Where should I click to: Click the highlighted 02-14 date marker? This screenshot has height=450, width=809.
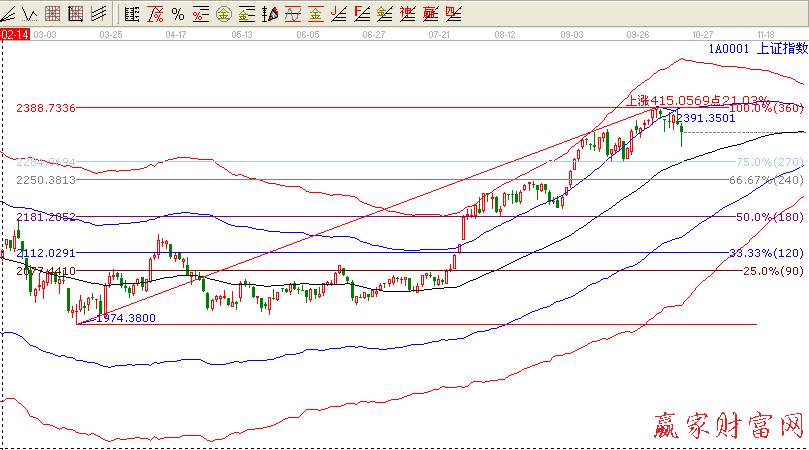13,34
